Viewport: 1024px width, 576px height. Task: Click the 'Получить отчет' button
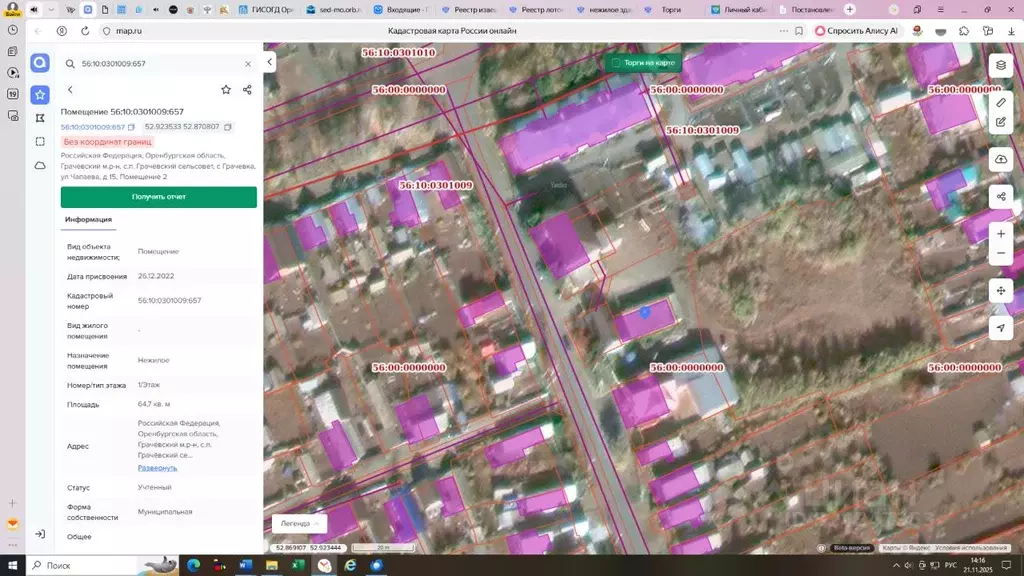click(158, 197)
